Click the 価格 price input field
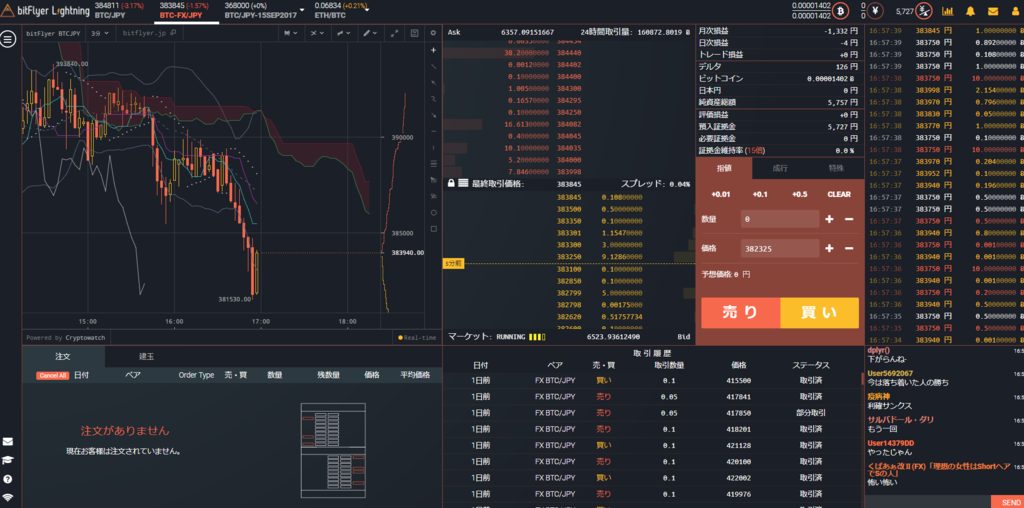Image resolution: width=1024 pixels, height=508 pixels. coord(780,249)
